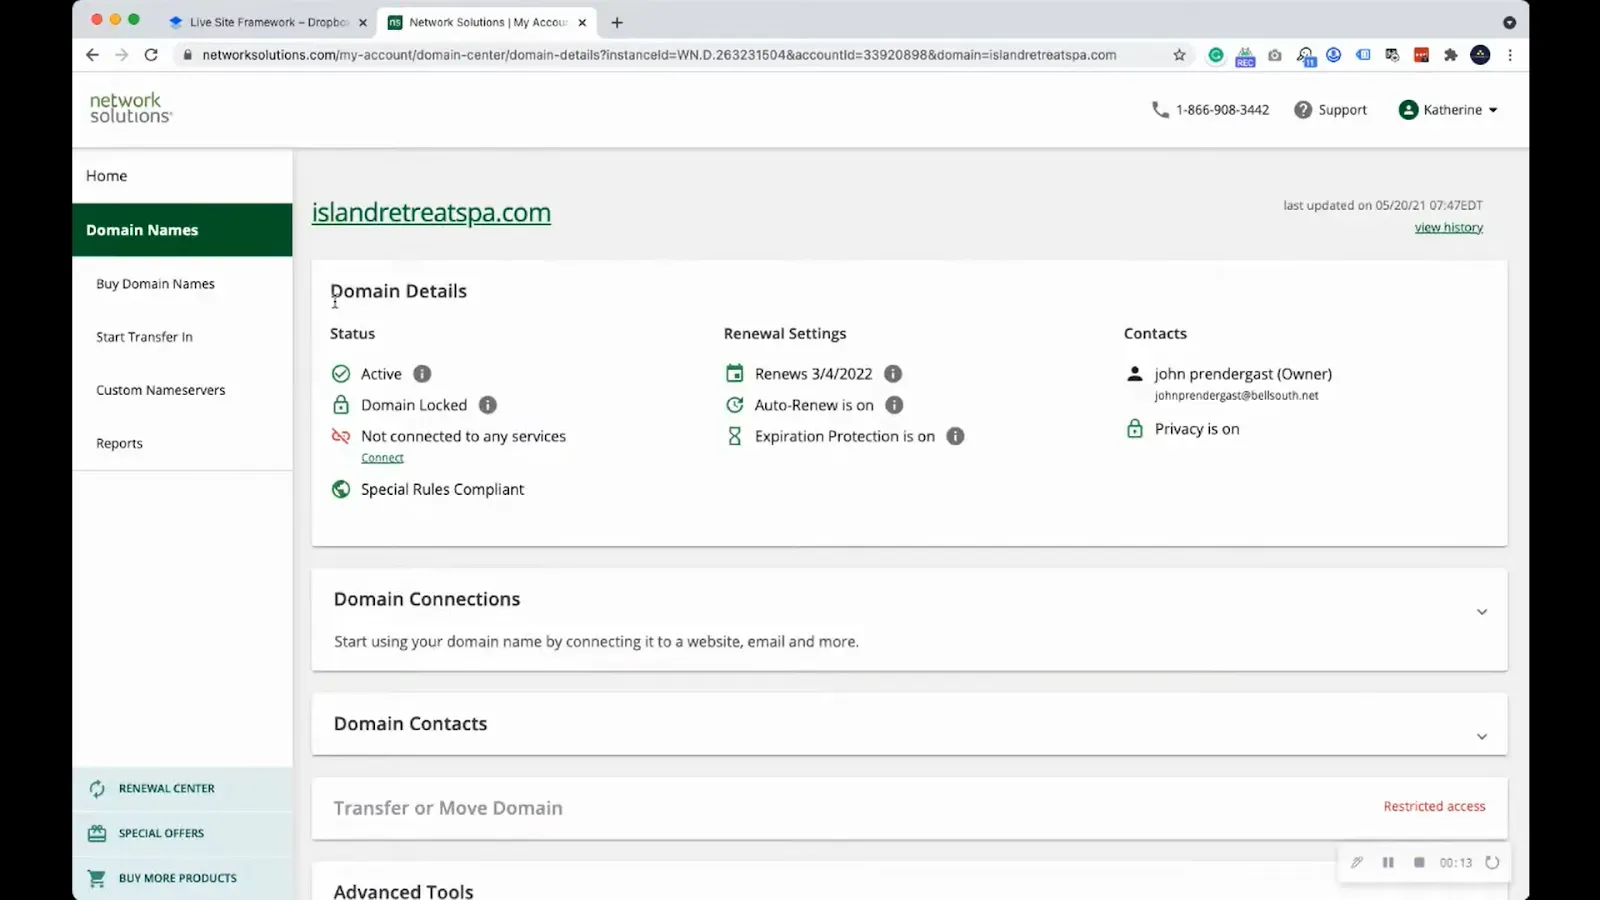Click the Not connected to any services text
The height and width of the screenshot is (900, 1600).
click(x=463, y=436)
